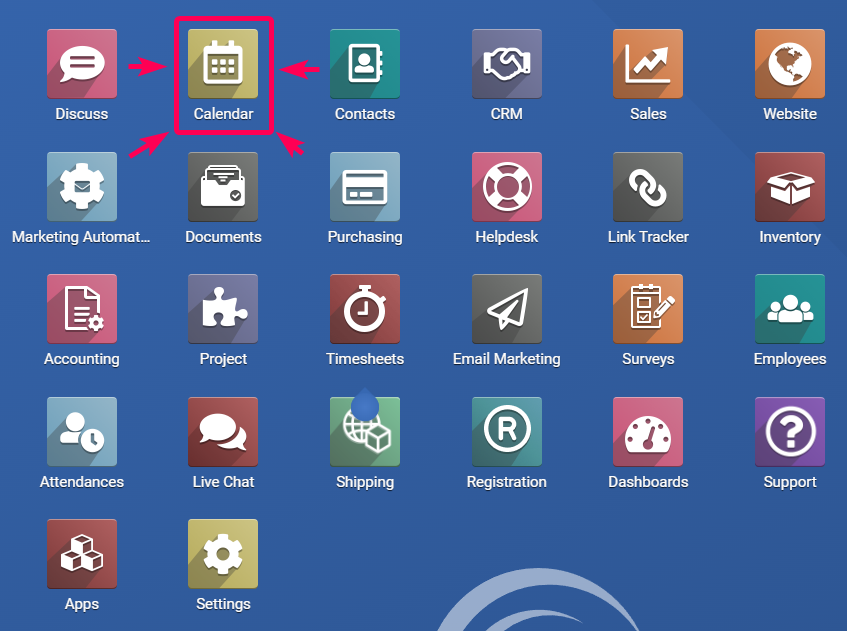Open the Support question mark icon
This screenshot has height=631, width=847.
point(790,432)
